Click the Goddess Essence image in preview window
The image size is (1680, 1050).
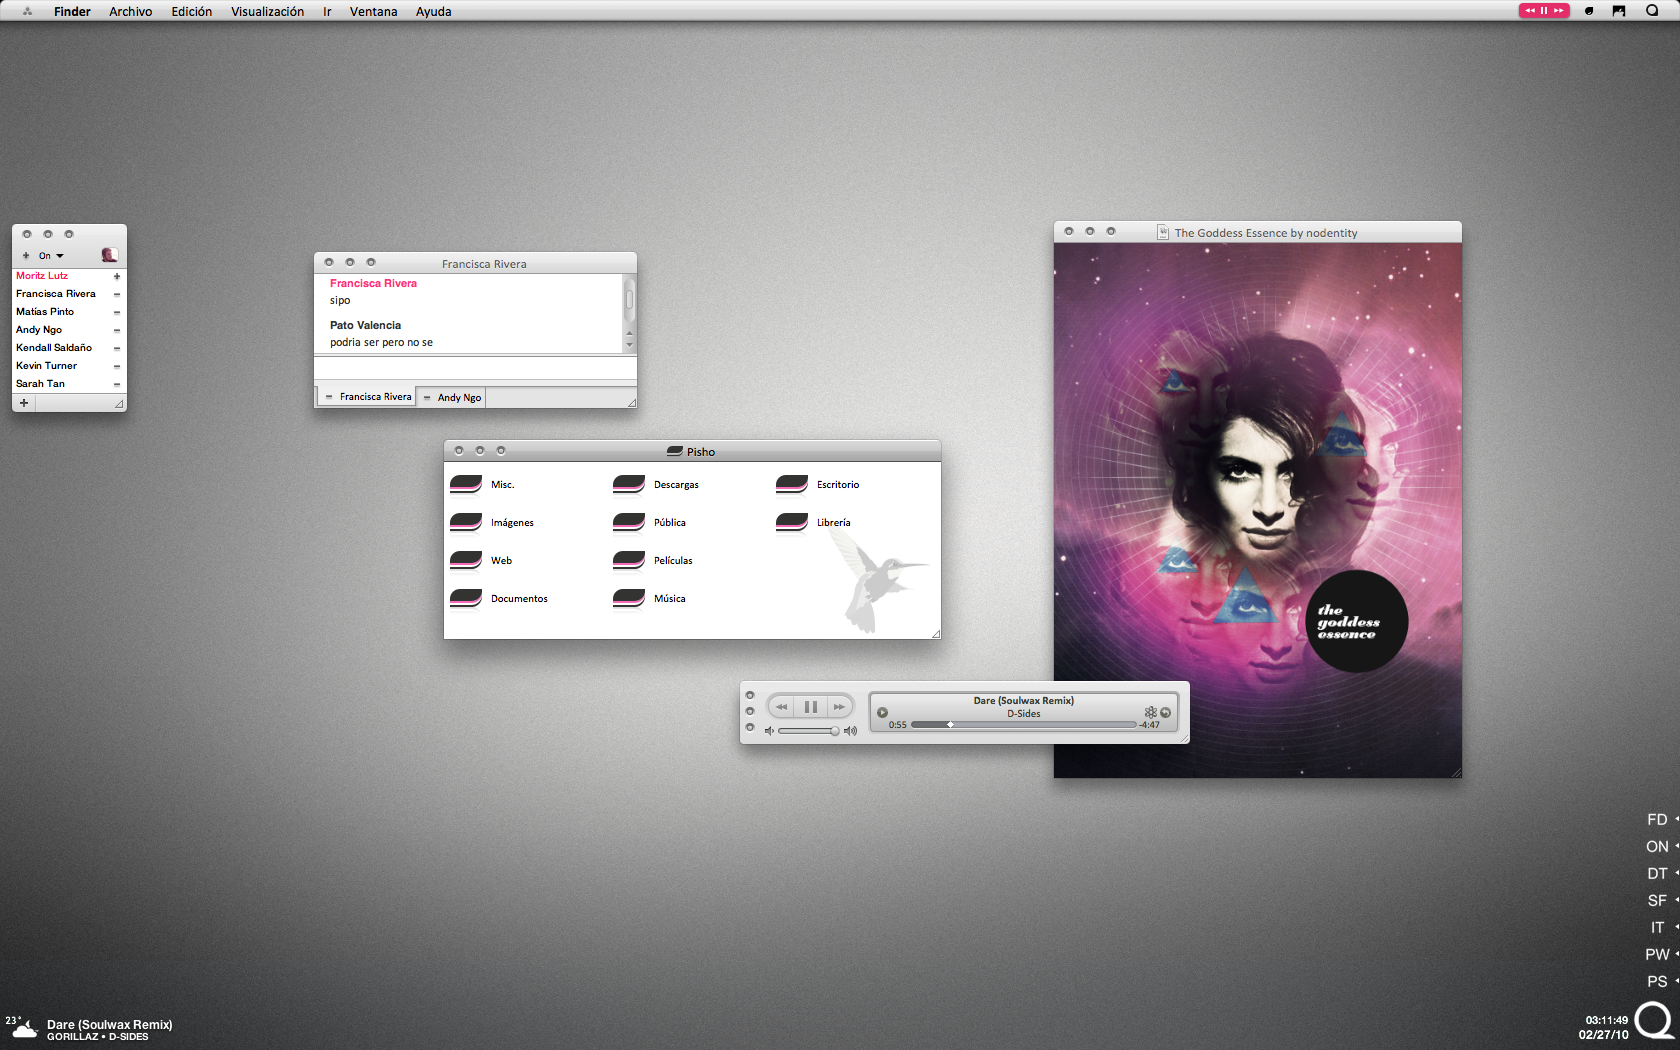tap(1257, 510)
